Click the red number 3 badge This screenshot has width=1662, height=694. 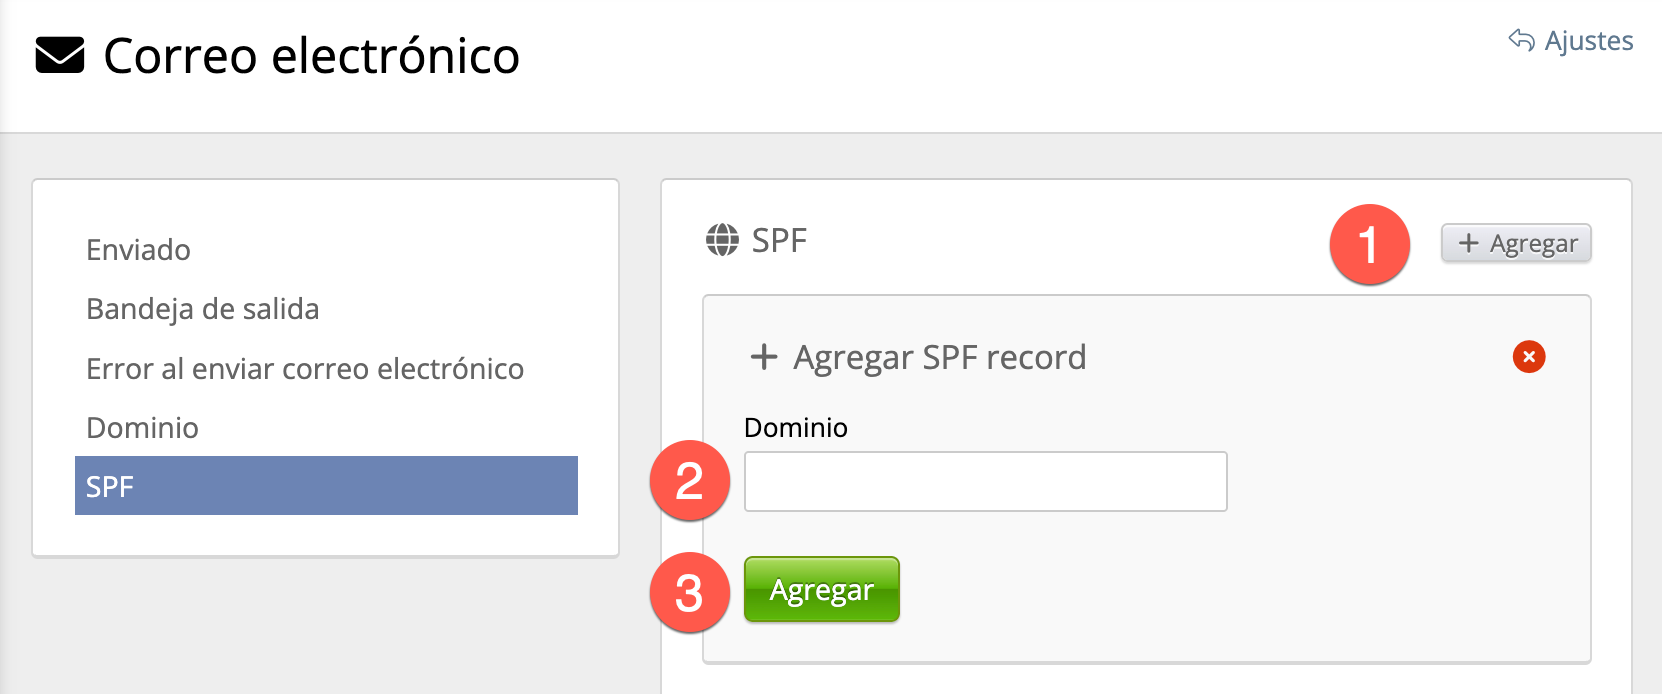point(689,593)
